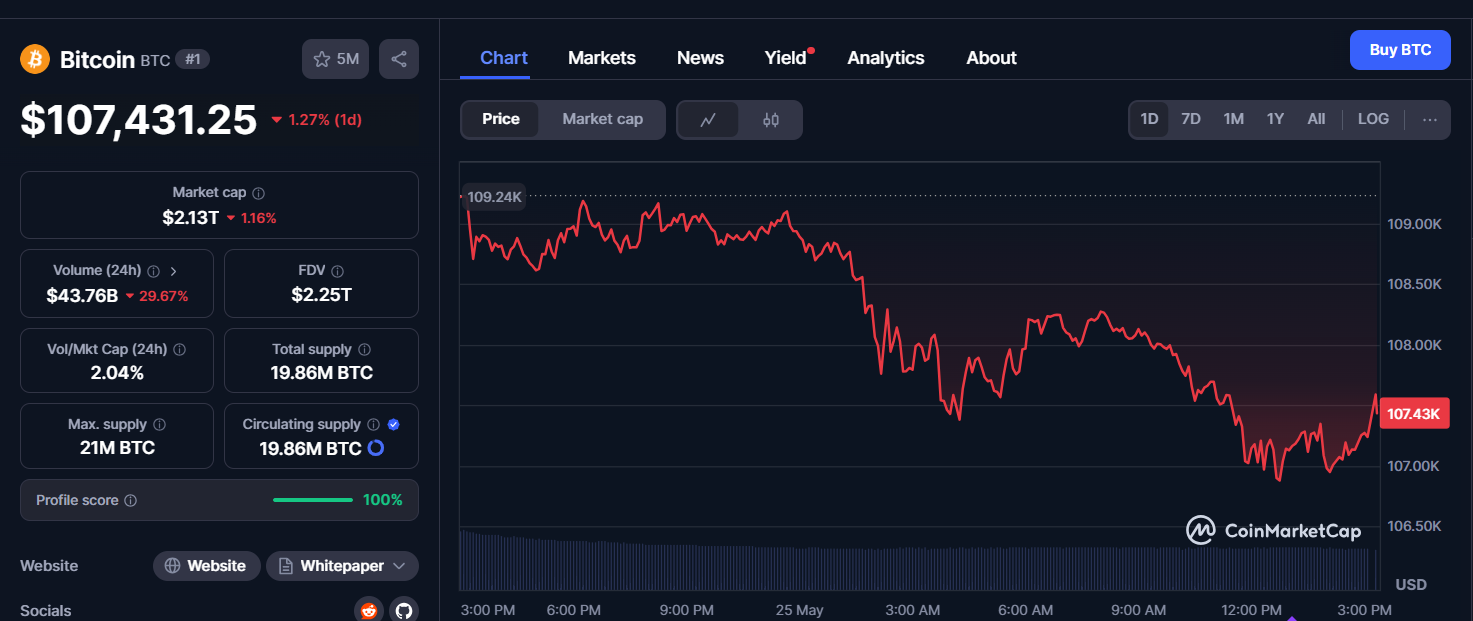The height and width of the screenshot is (621, 1473).
Task: Switch to the Markets tab
Action: [x=602, y=58]
